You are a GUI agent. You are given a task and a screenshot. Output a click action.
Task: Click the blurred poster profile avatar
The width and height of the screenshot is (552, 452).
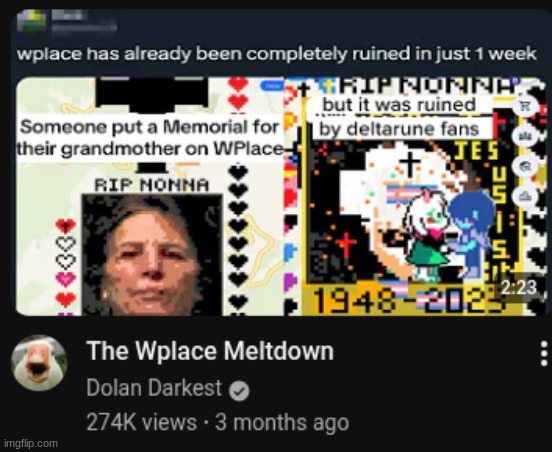32,21
